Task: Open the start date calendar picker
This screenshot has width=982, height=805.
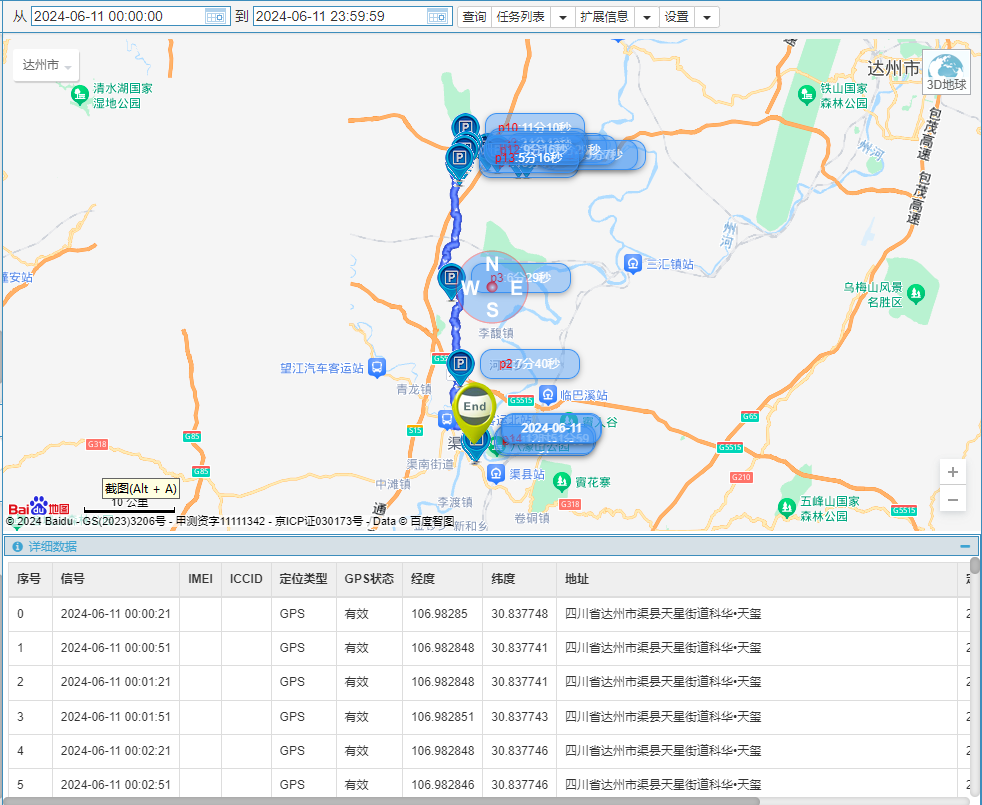Action: coord(215,17)
